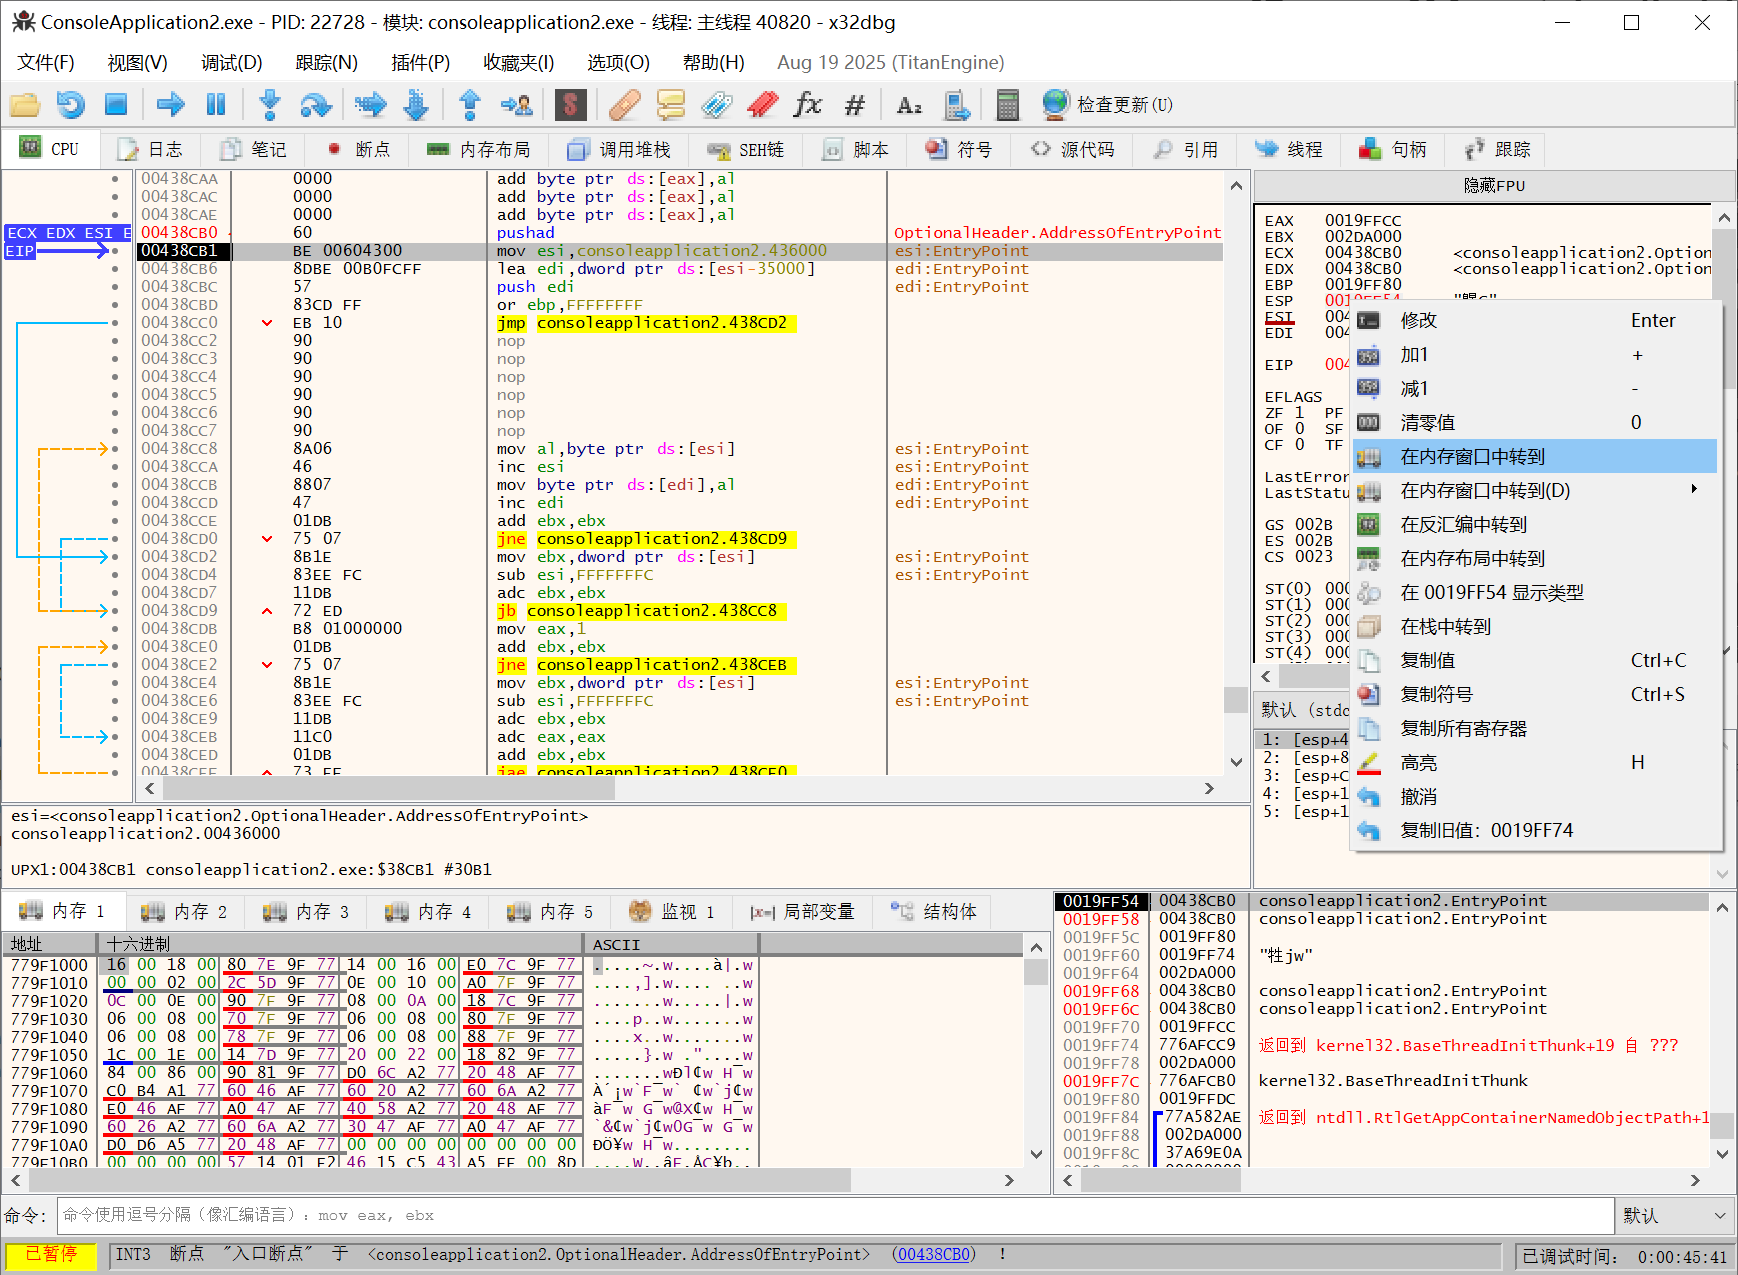Viewport: 1738px width, 1275px height.
Task: Select 在内存窗口中转到 from the context menu
Action: tap(1472, 457)
